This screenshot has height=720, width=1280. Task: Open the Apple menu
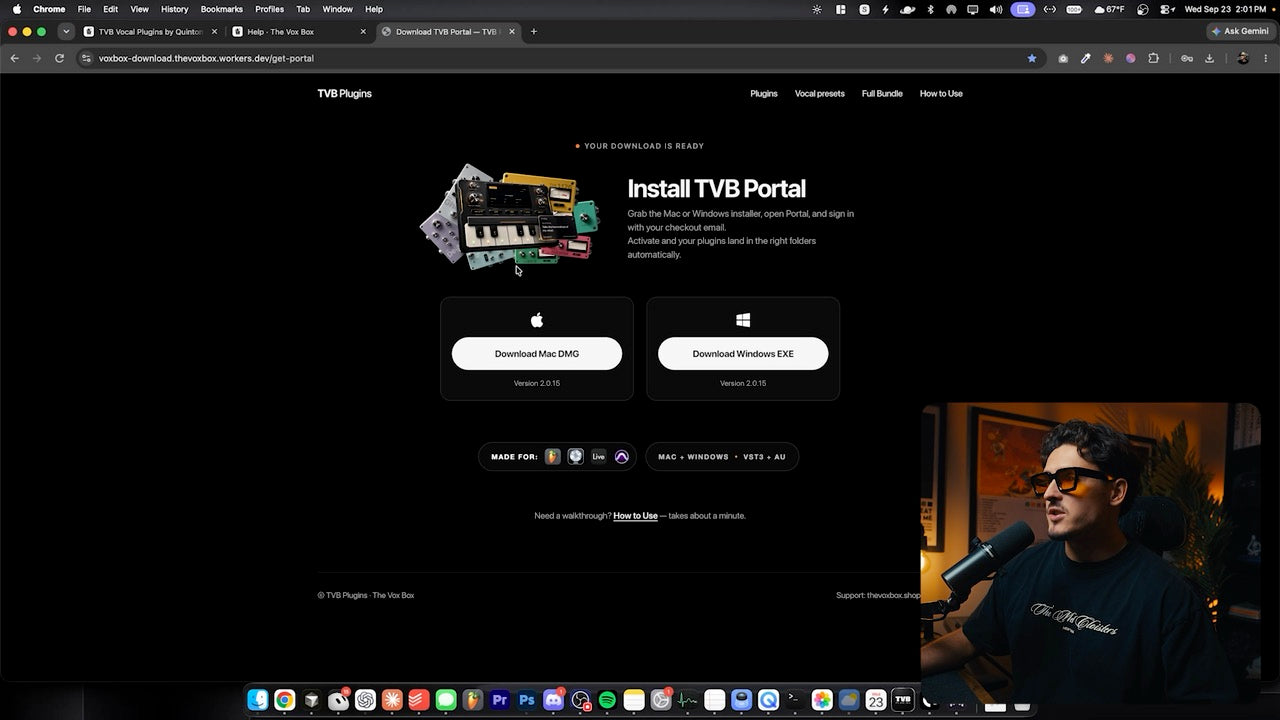click(x=16, y=9)
